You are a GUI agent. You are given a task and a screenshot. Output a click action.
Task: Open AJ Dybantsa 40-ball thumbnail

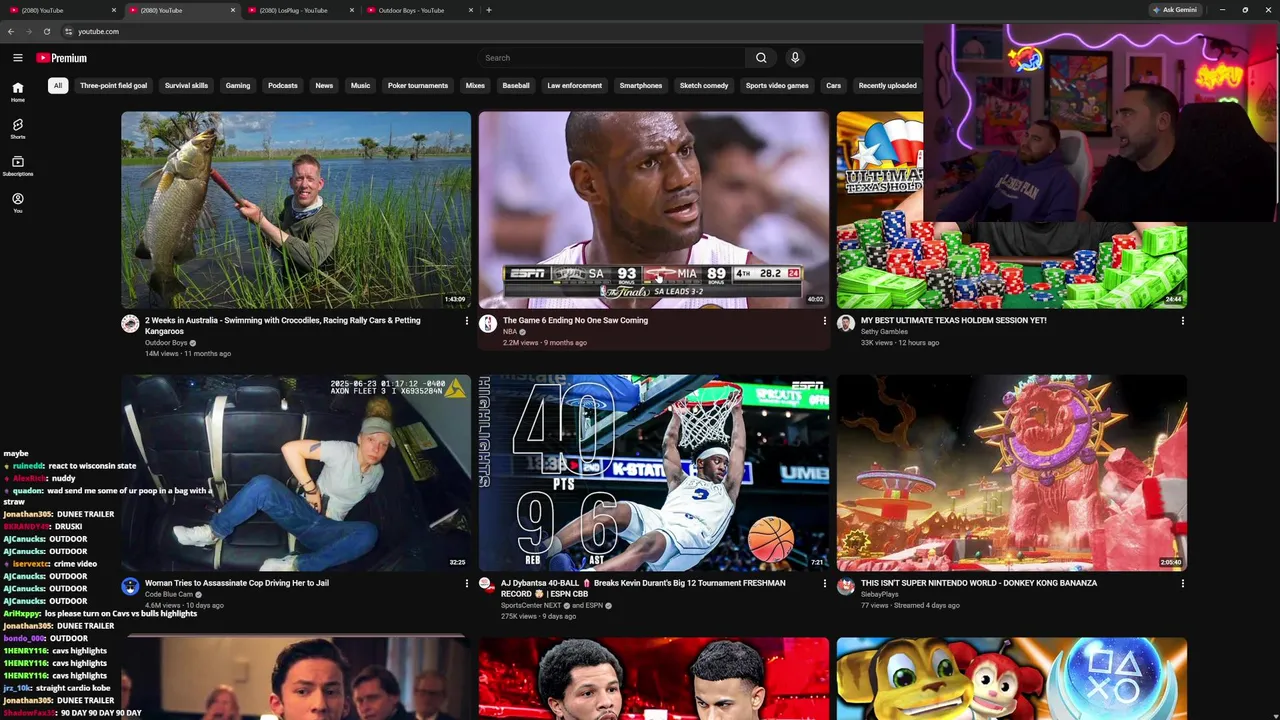coord(654,473)
